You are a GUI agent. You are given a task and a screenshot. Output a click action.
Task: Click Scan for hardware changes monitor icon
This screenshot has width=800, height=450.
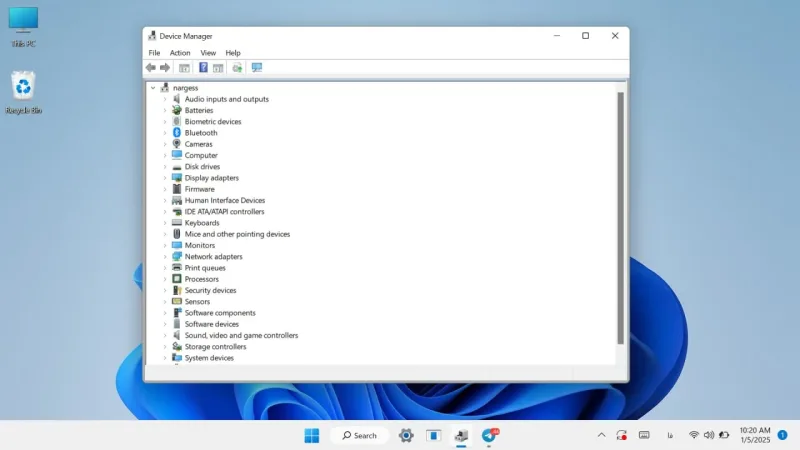point(257,67)
